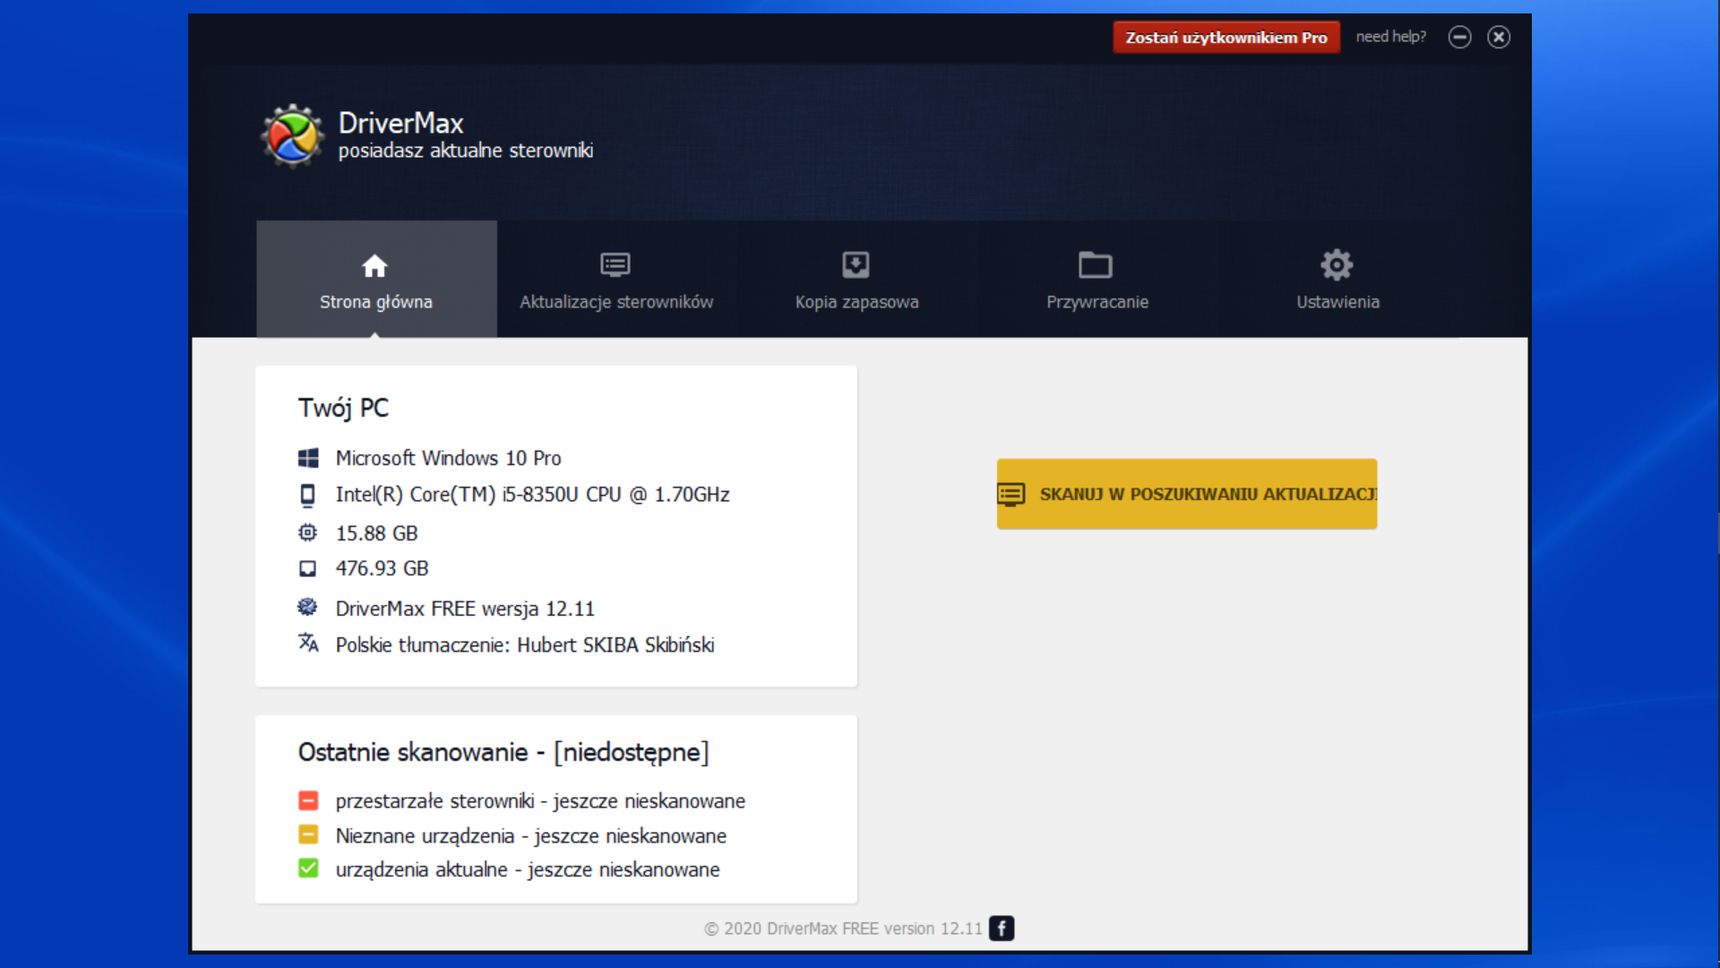Screen dimensions: 1720x968
Task: Click urządzenia aktualne - jeszcze nieskanowane
Action: pyautogui.click(x=527, y=870)
